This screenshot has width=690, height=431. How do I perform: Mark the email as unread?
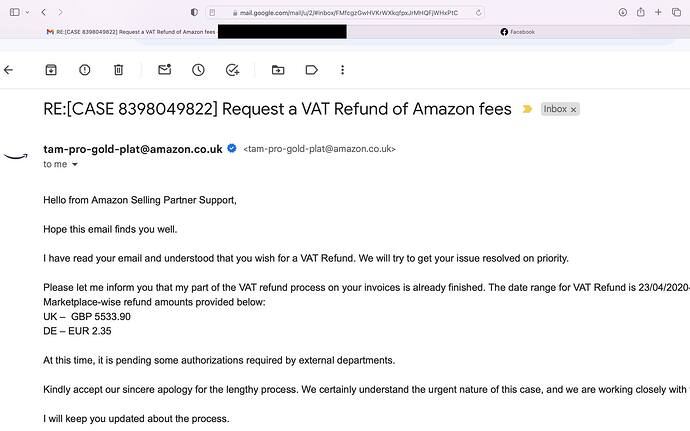click(x=165, y=70)
